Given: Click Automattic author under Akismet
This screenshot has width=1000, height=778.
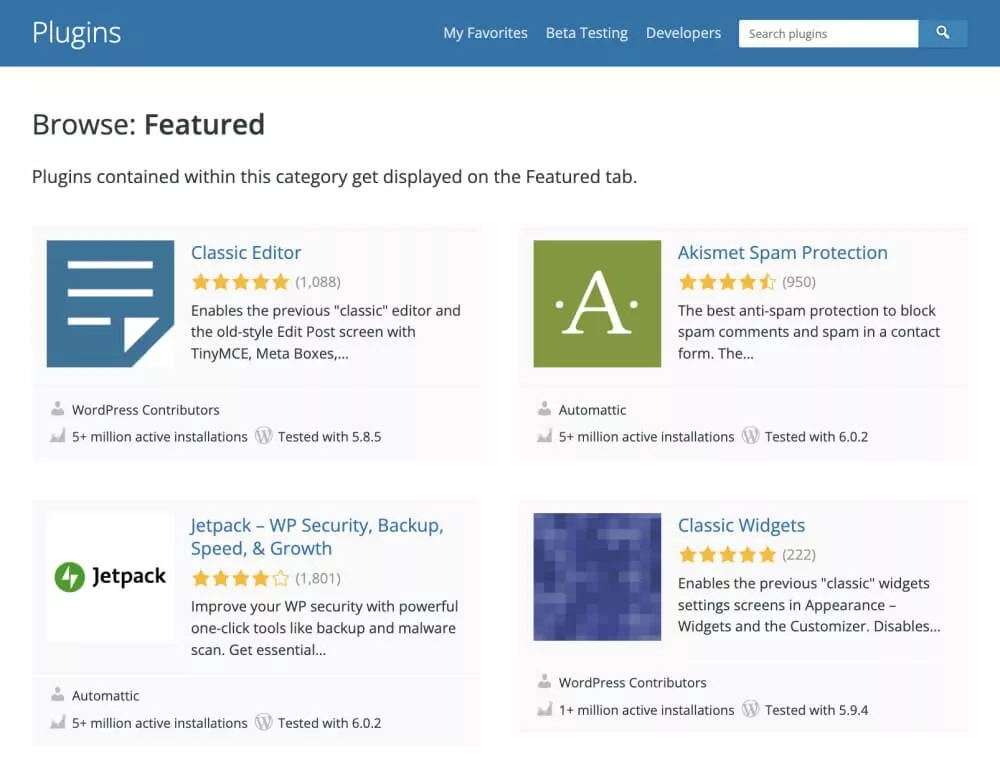Looking at the screenshot, I should [x=592, y=410].
